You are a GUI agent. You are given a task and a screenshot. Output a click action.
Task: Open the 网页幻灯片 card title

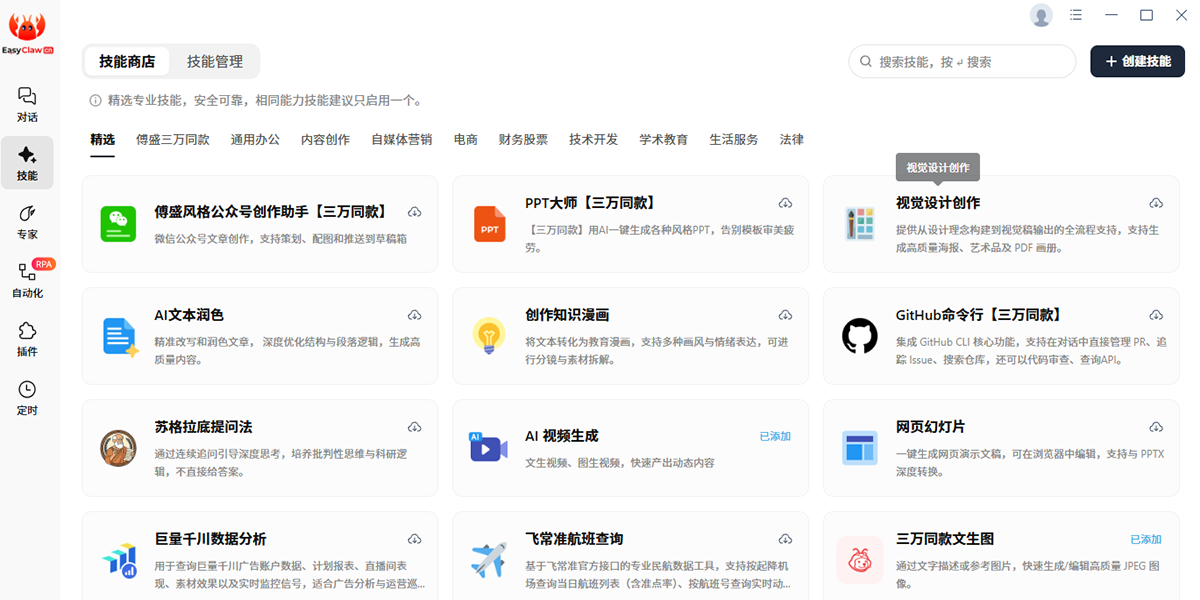[931, 427]
